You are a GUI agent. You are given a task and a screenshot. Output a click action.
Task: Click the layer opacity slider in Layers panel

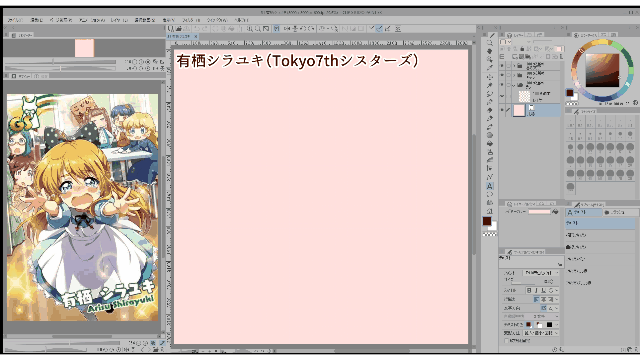tap(543, 41)
